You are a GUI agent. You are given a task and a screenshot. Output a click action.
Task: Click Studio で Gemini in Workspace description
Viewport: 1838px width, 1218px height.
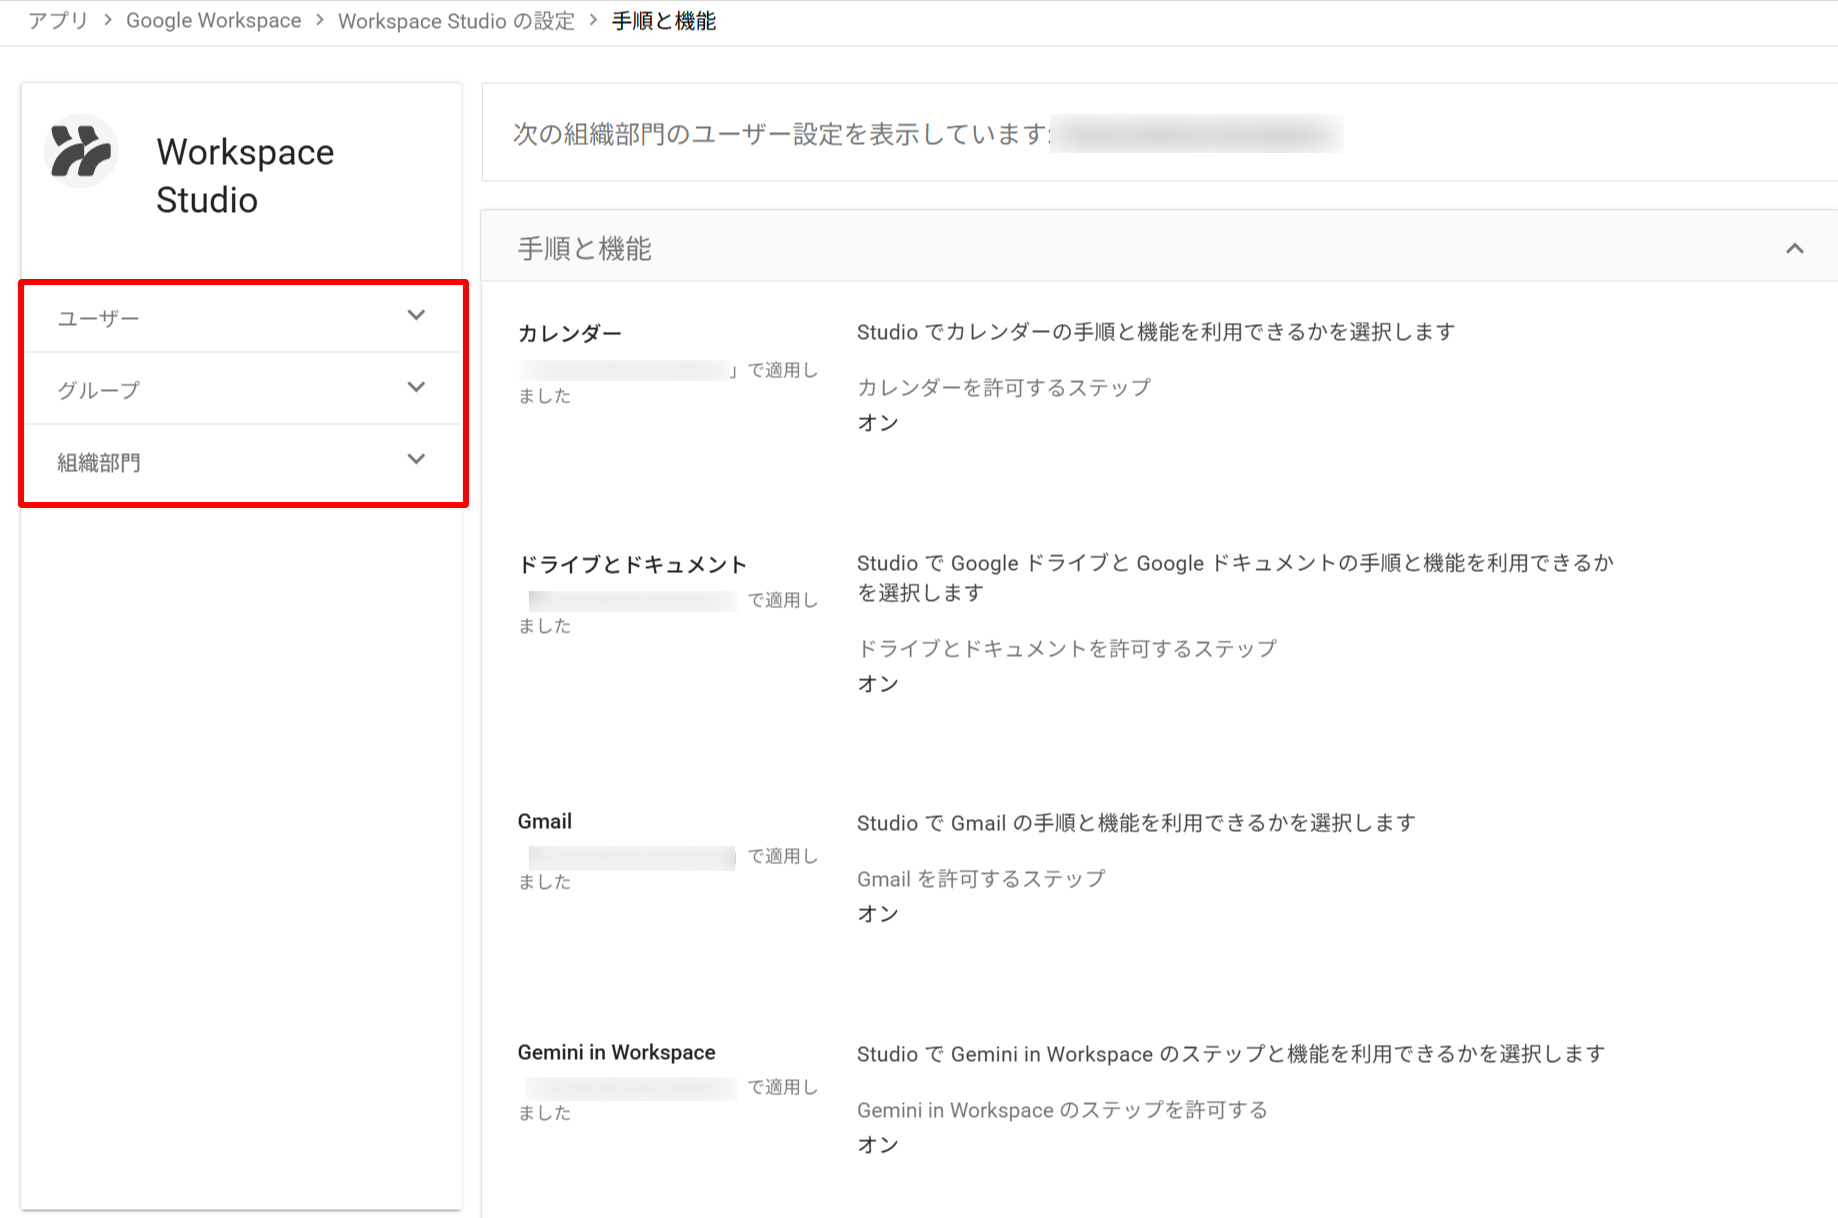pos(1231,1054)
